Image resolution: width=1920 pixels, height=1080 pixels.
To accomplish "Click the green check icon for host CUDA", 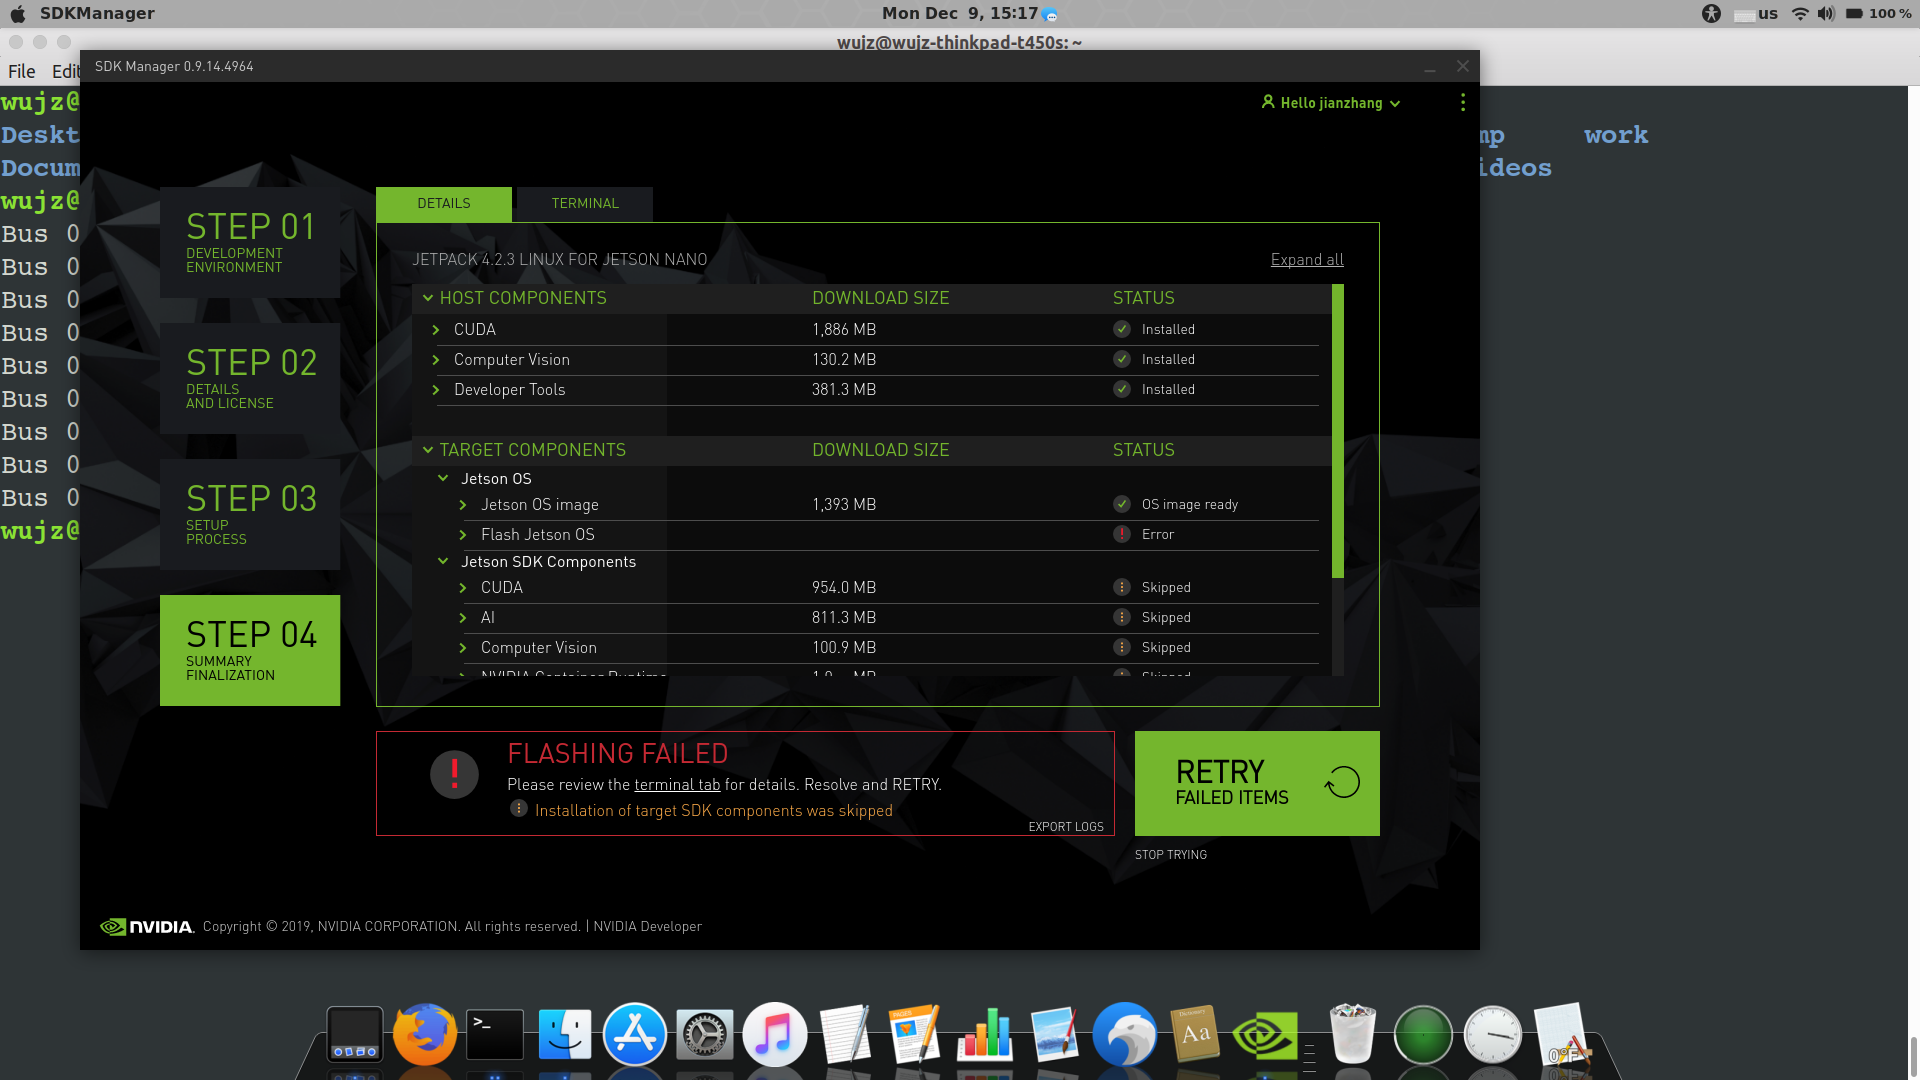I will pyautogui.click(x=1122, y=330).
